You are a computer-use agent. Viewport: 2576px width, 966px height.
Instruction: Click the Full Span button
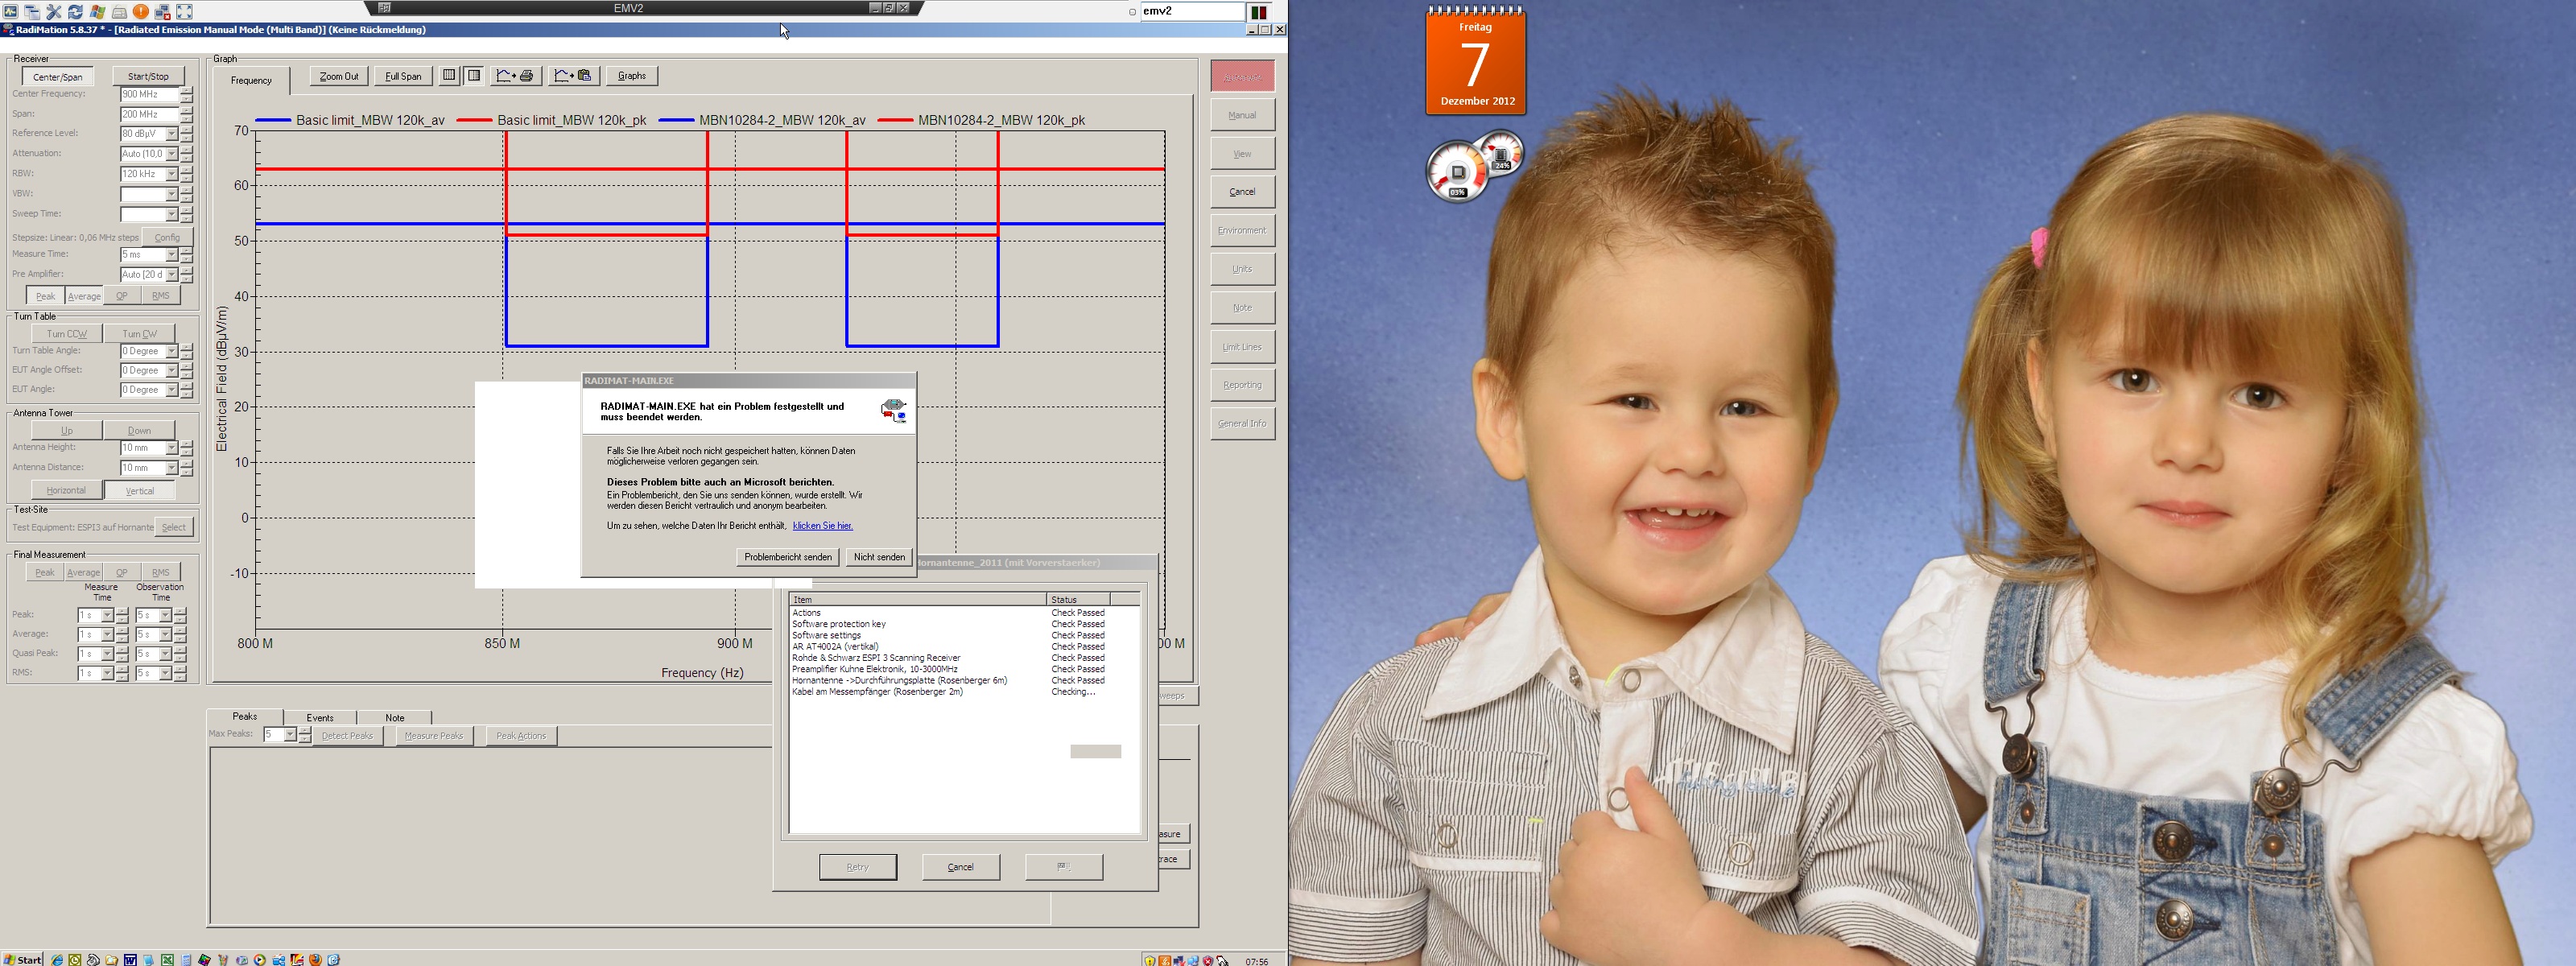click(x=403, y=76)
